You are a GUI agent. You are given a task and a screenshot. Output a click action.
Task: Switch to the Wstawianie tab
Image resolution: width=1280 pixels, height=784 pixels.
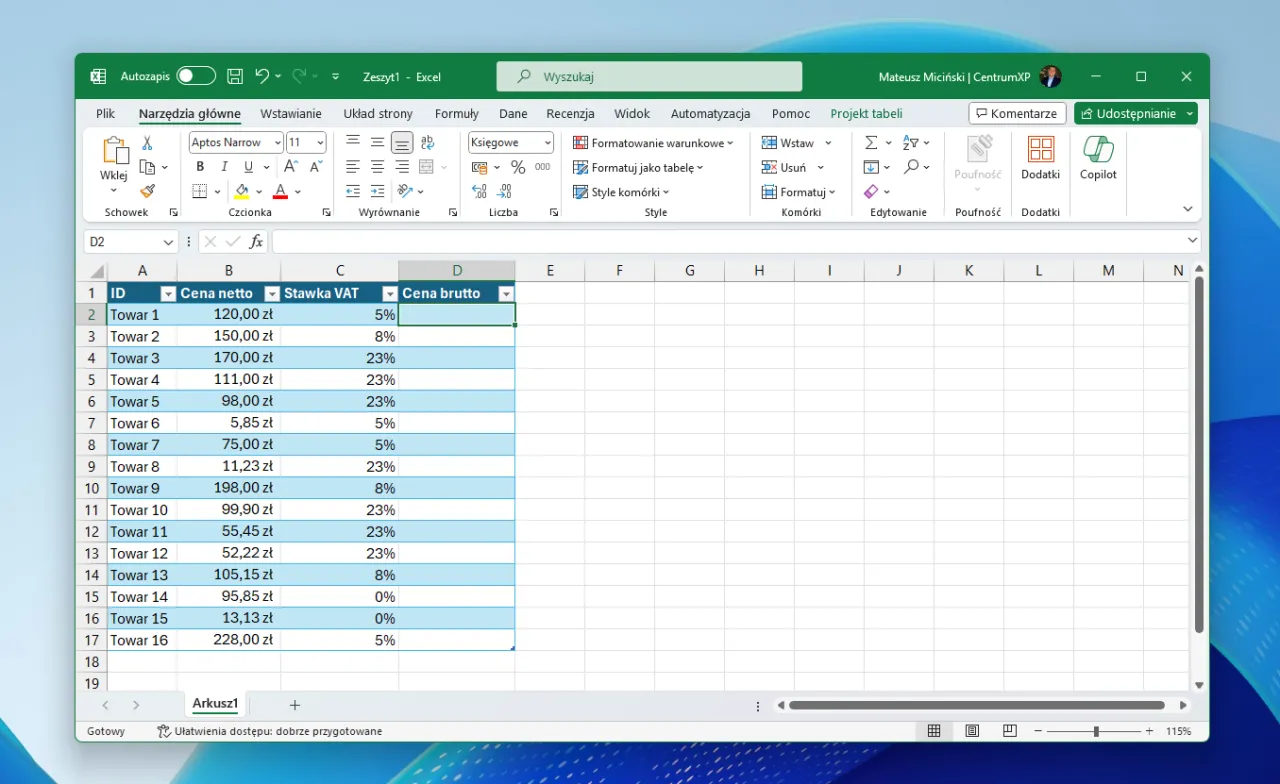pyautogui.click(x=290, y=114)
